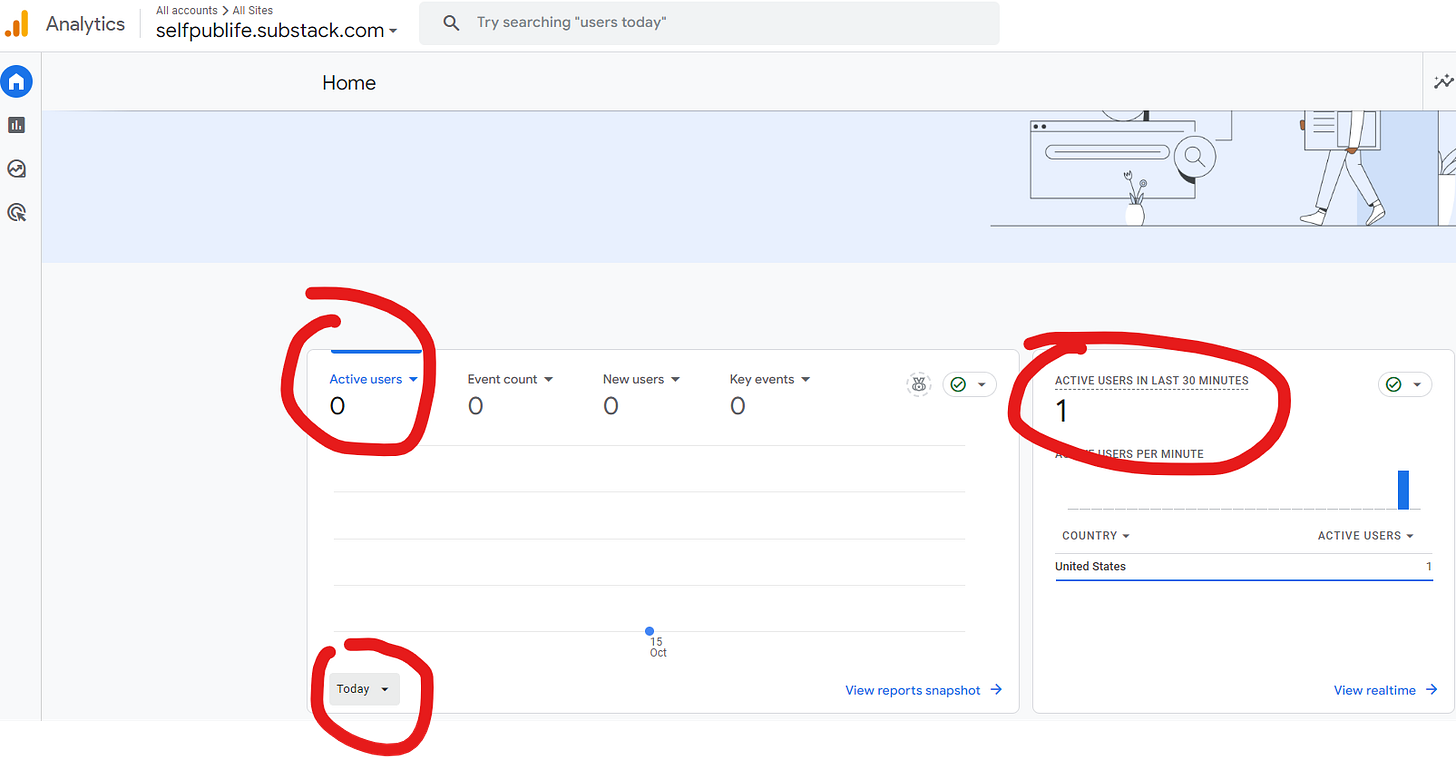Expand the New users metric dropdown
Screen dimensions: 1456x757
pos(676,380)
